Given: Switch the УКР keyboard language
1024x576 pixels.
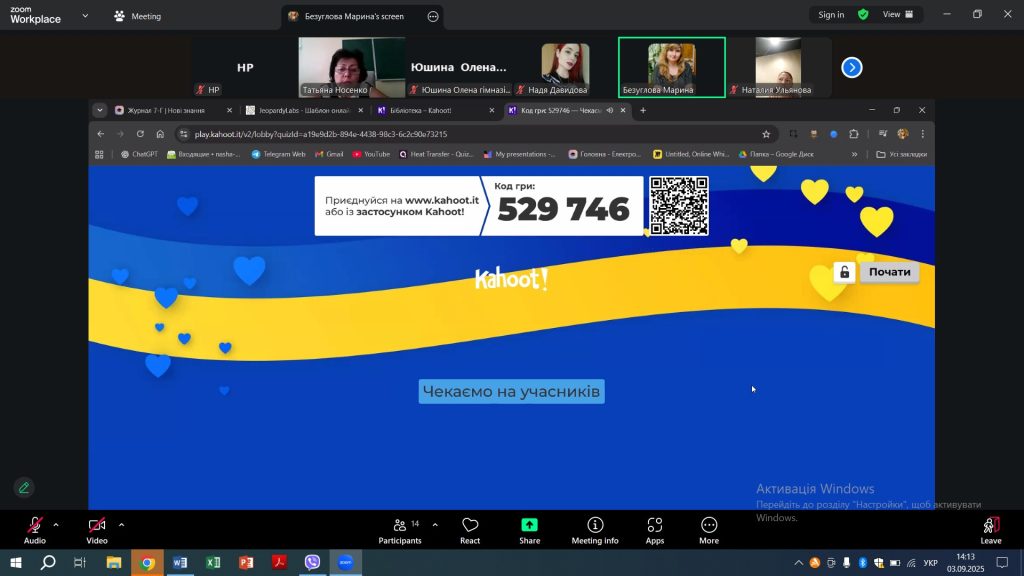Looking at the screenshot, I should pyautogui.click(x=931, y=562).
